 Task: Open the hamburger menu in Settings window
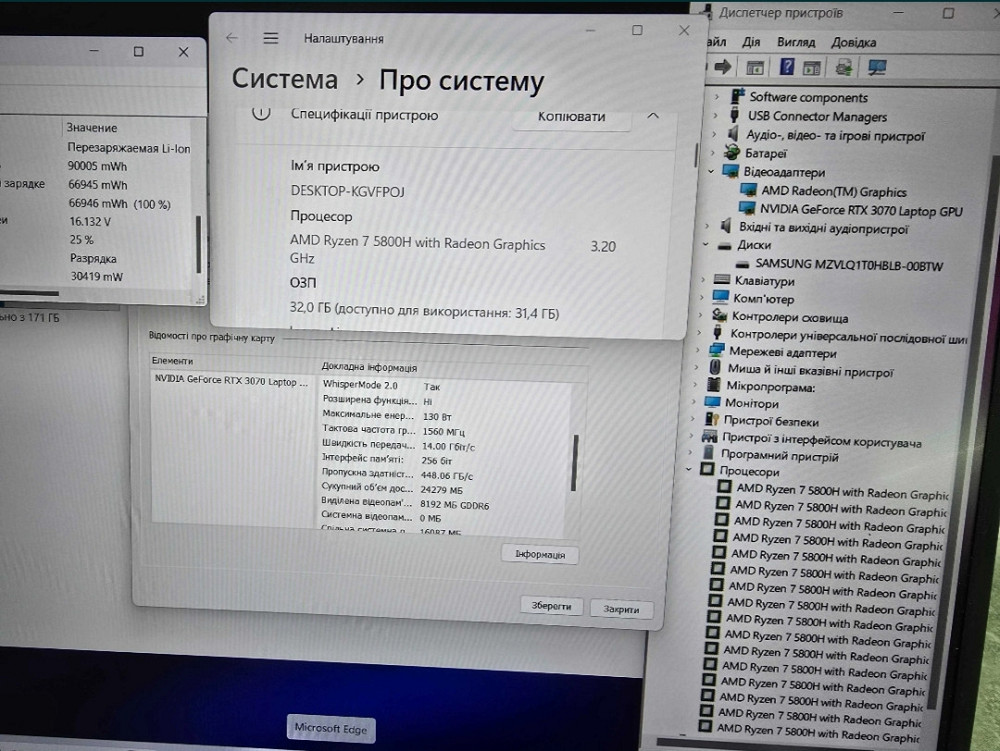pos(270,38)
